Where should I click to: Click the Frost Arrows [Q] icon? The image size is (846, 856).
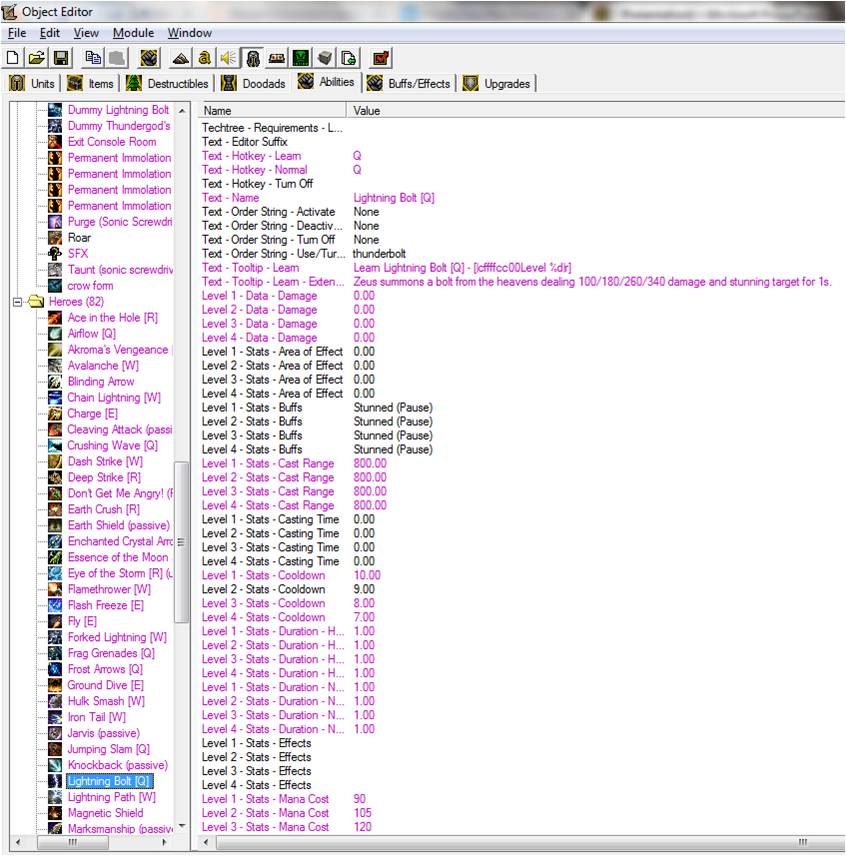(x=55, y=669)
